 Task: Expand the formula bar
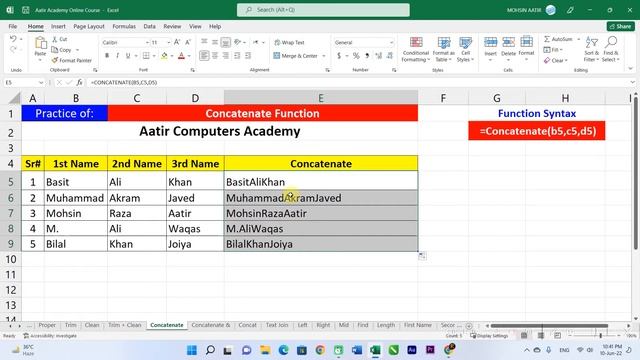click(632, 82)
